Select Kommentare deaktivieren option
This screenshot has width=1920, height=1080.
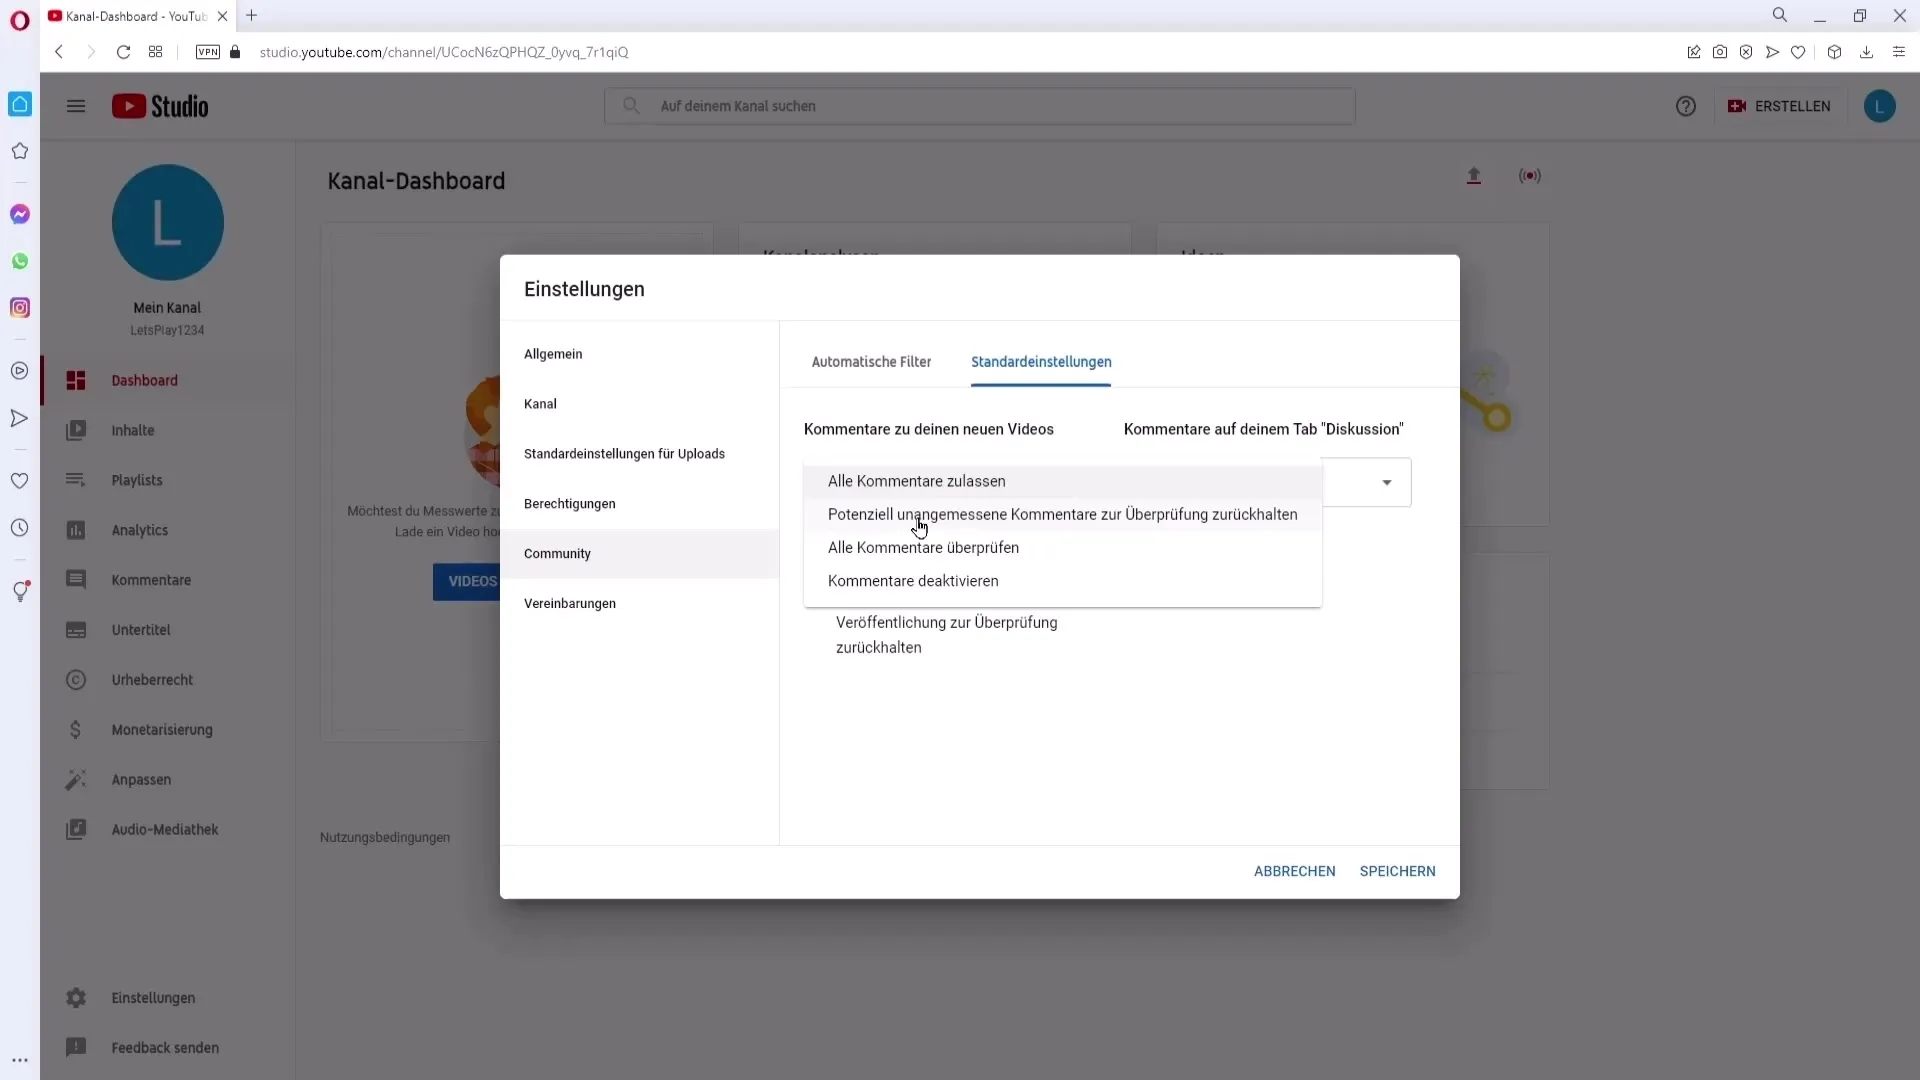[x=913, y=580]
